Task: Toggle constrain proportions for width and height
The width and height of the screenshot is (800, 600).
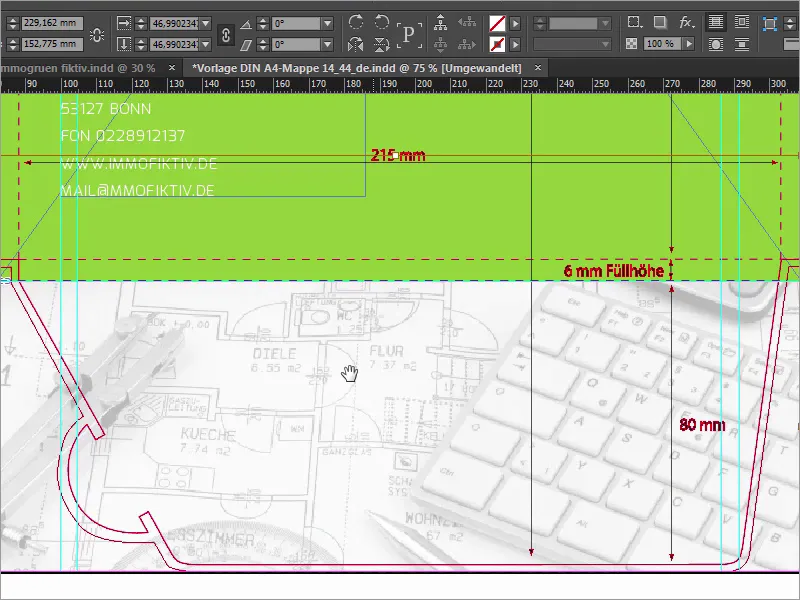Action: (96, 35)
